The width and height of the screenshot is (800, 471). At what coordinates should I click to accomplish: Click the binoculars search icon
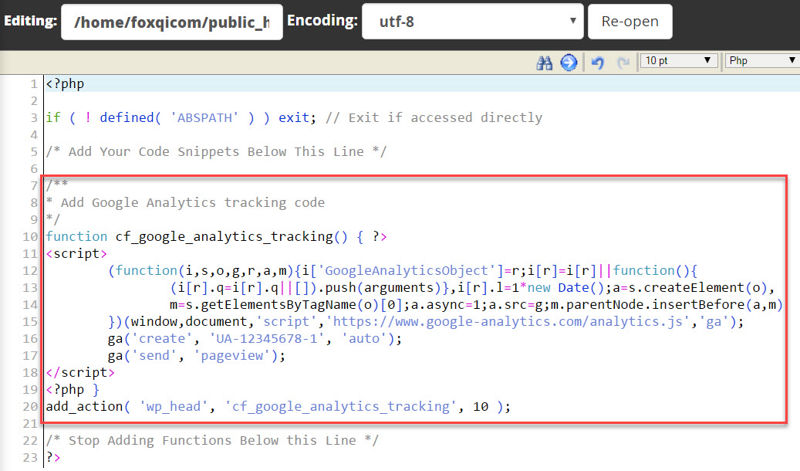(x=546, y=62)
